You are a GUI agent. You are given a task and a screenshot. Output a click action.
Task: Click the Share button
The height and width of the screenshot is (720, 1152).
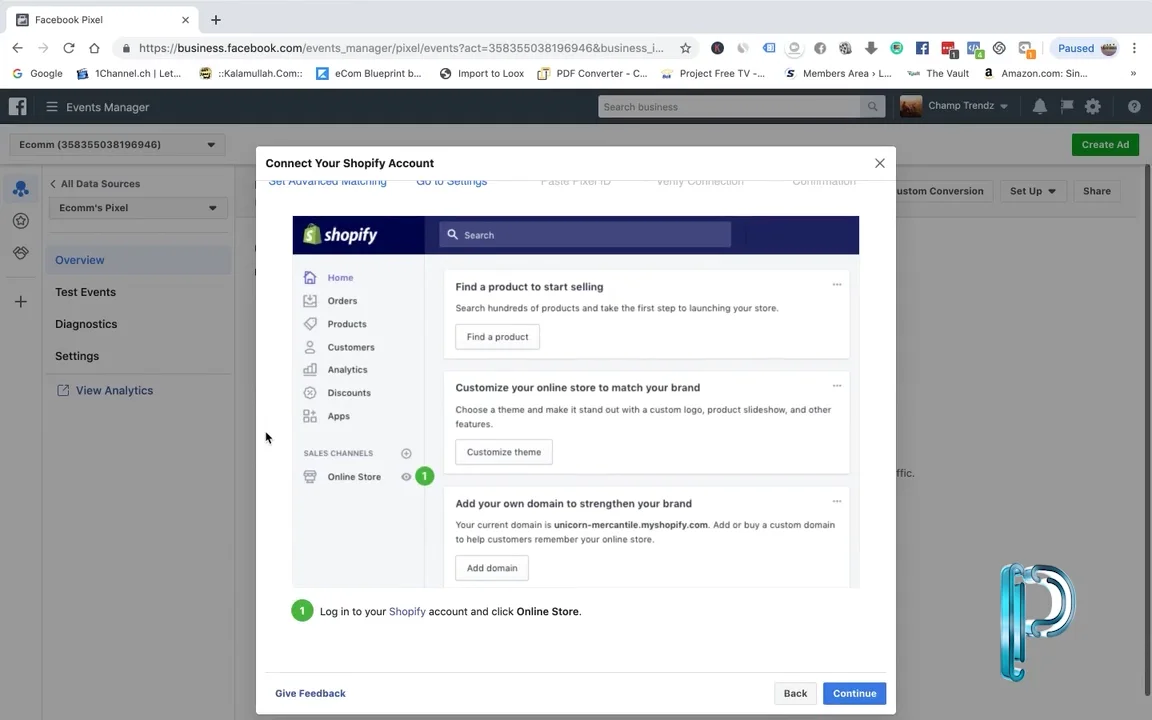pyautogui.click(x=1096, y=191)
